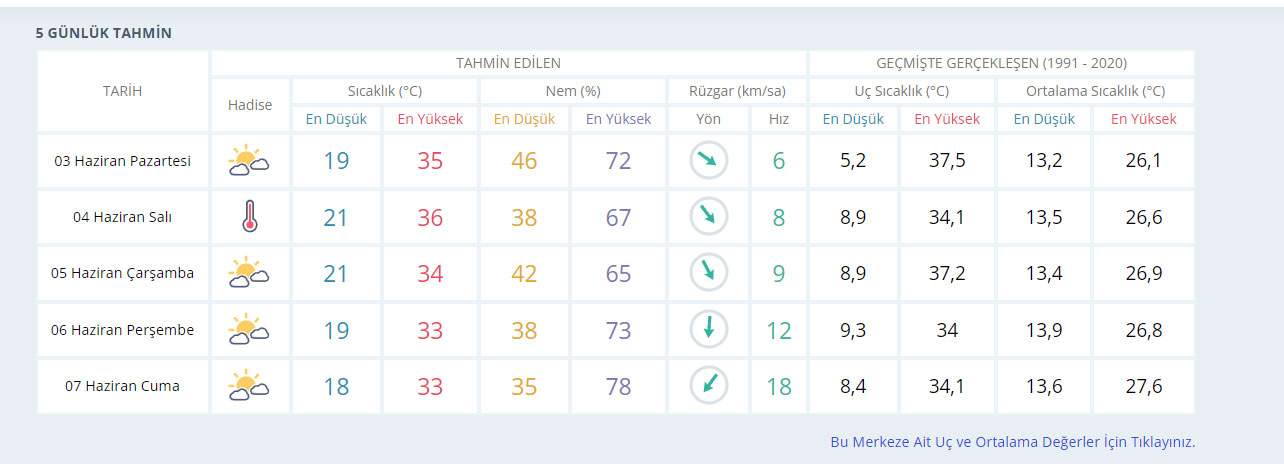
Task: Open the Bu Merkeze Ait Uç ve Ortalama Değerler link
Action: pos(1012,442)
